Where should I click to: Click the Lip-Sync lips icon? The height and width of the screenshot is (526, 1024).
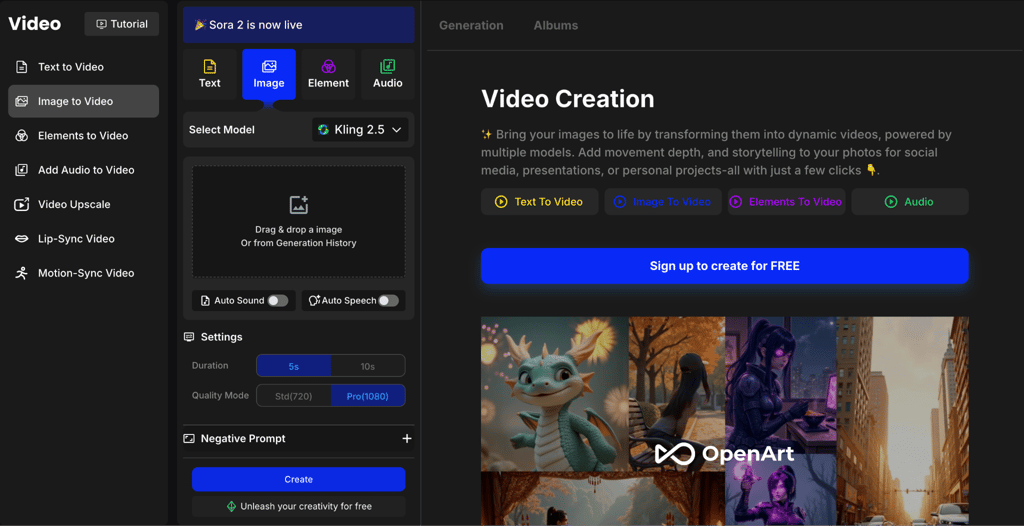tap(22, 238)
